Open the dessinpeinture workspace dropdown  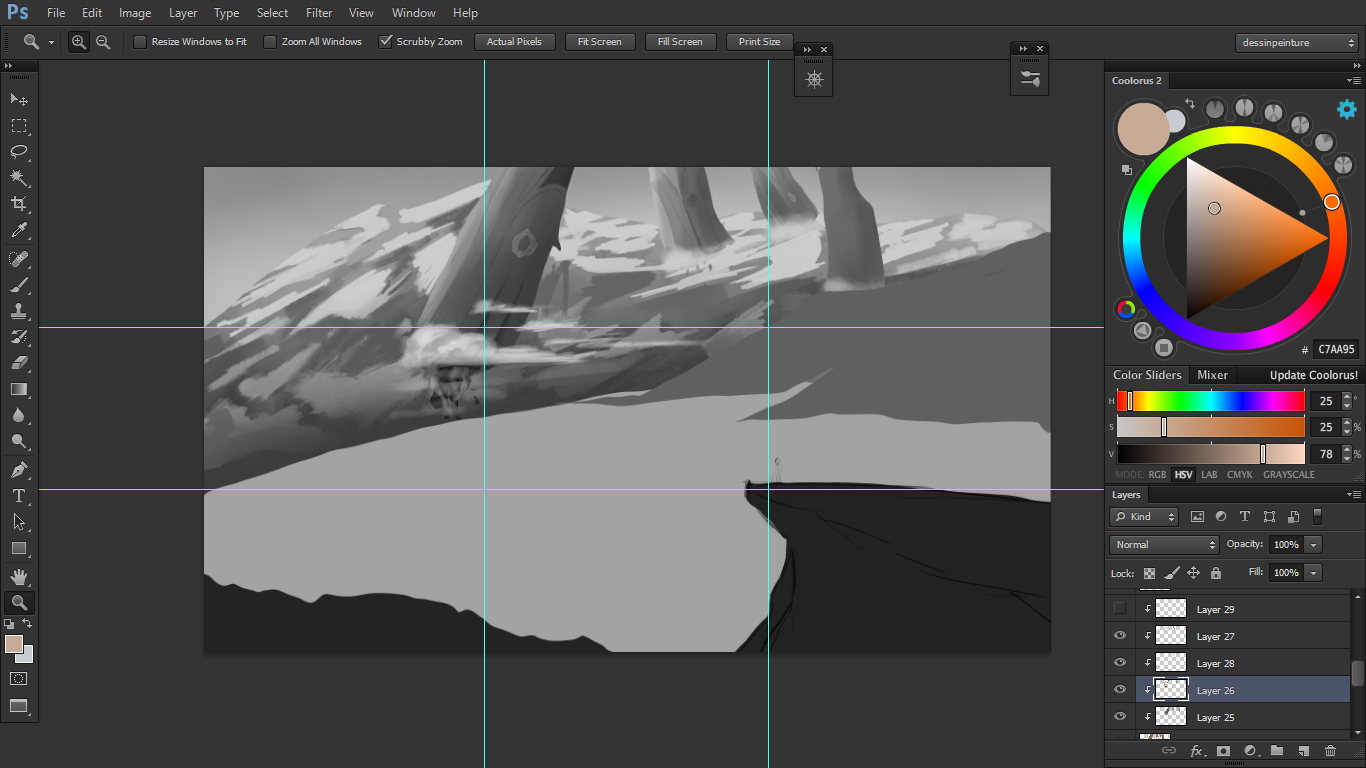[1297, 42]
